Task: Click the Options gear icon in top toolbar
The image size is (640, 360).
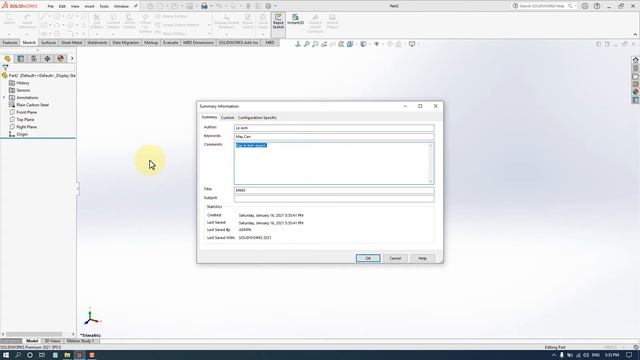Action: pos(268,6)
